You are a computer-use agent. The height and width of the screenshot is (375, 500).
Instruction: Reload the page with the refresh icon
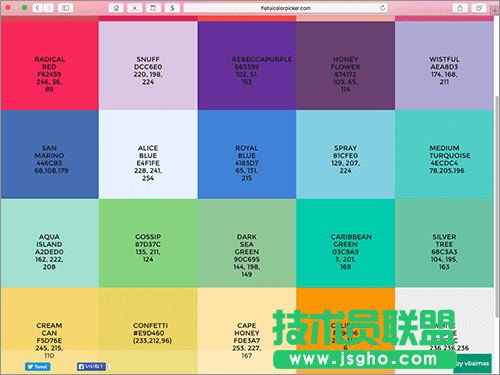point(382,8)
